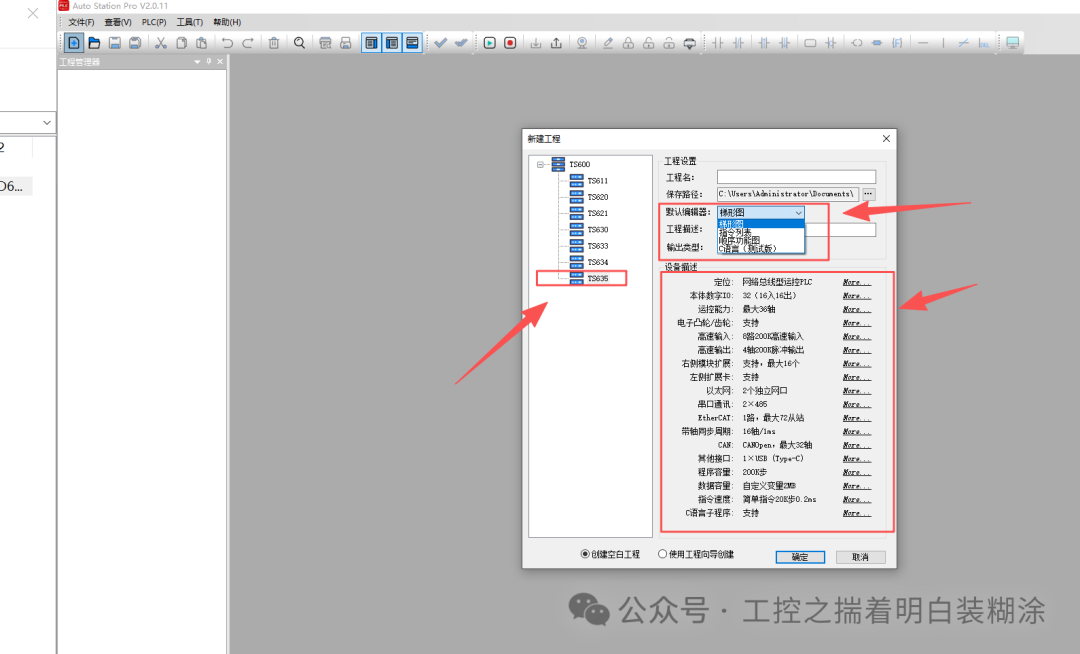Viewport: 1080px width, 654px height.
Task: Select 创建空白工程 radio button
Action: point(585,554)
